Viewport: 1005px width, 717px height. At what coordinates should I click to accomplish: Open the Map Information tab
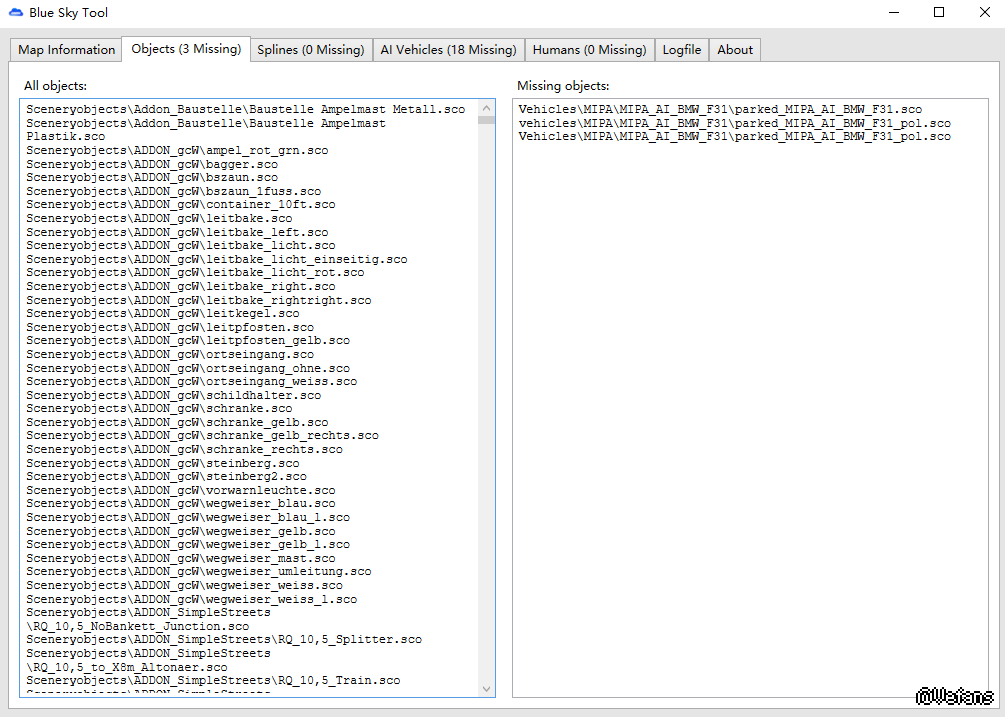tap(66, 50)
